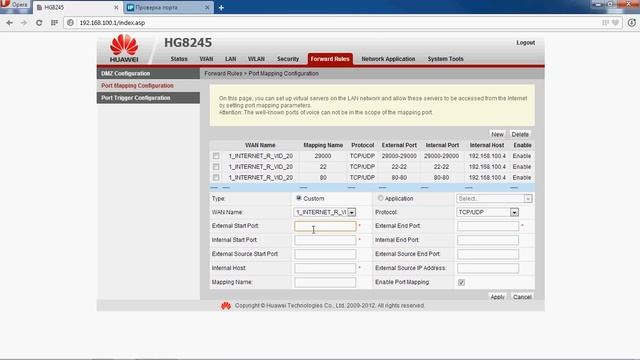640x360 pixels.
Task: Click external port 22-22 cell
Action: 399,167
